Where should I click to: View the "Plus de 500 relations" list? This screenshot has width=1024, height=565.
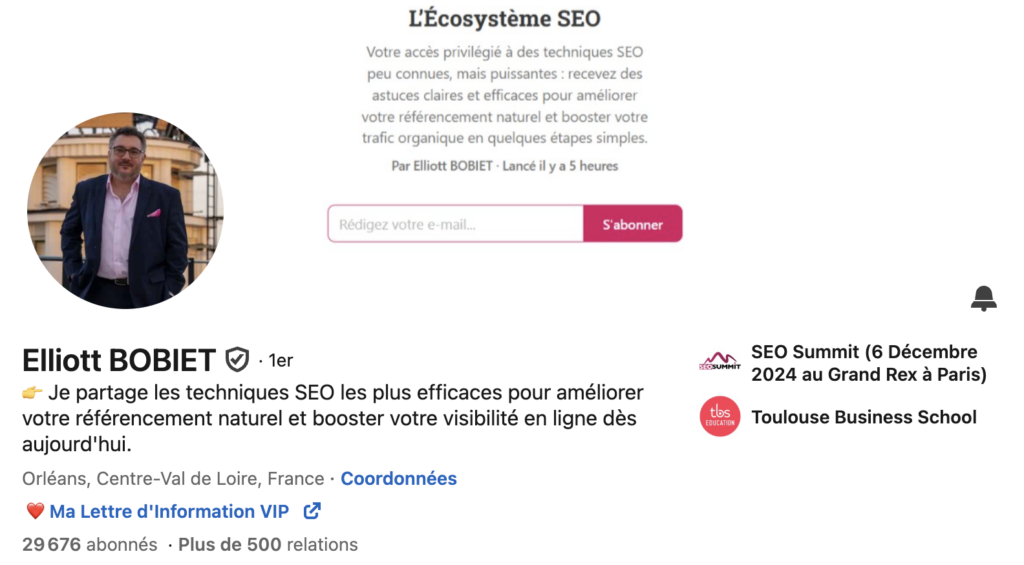pos(267,545)
